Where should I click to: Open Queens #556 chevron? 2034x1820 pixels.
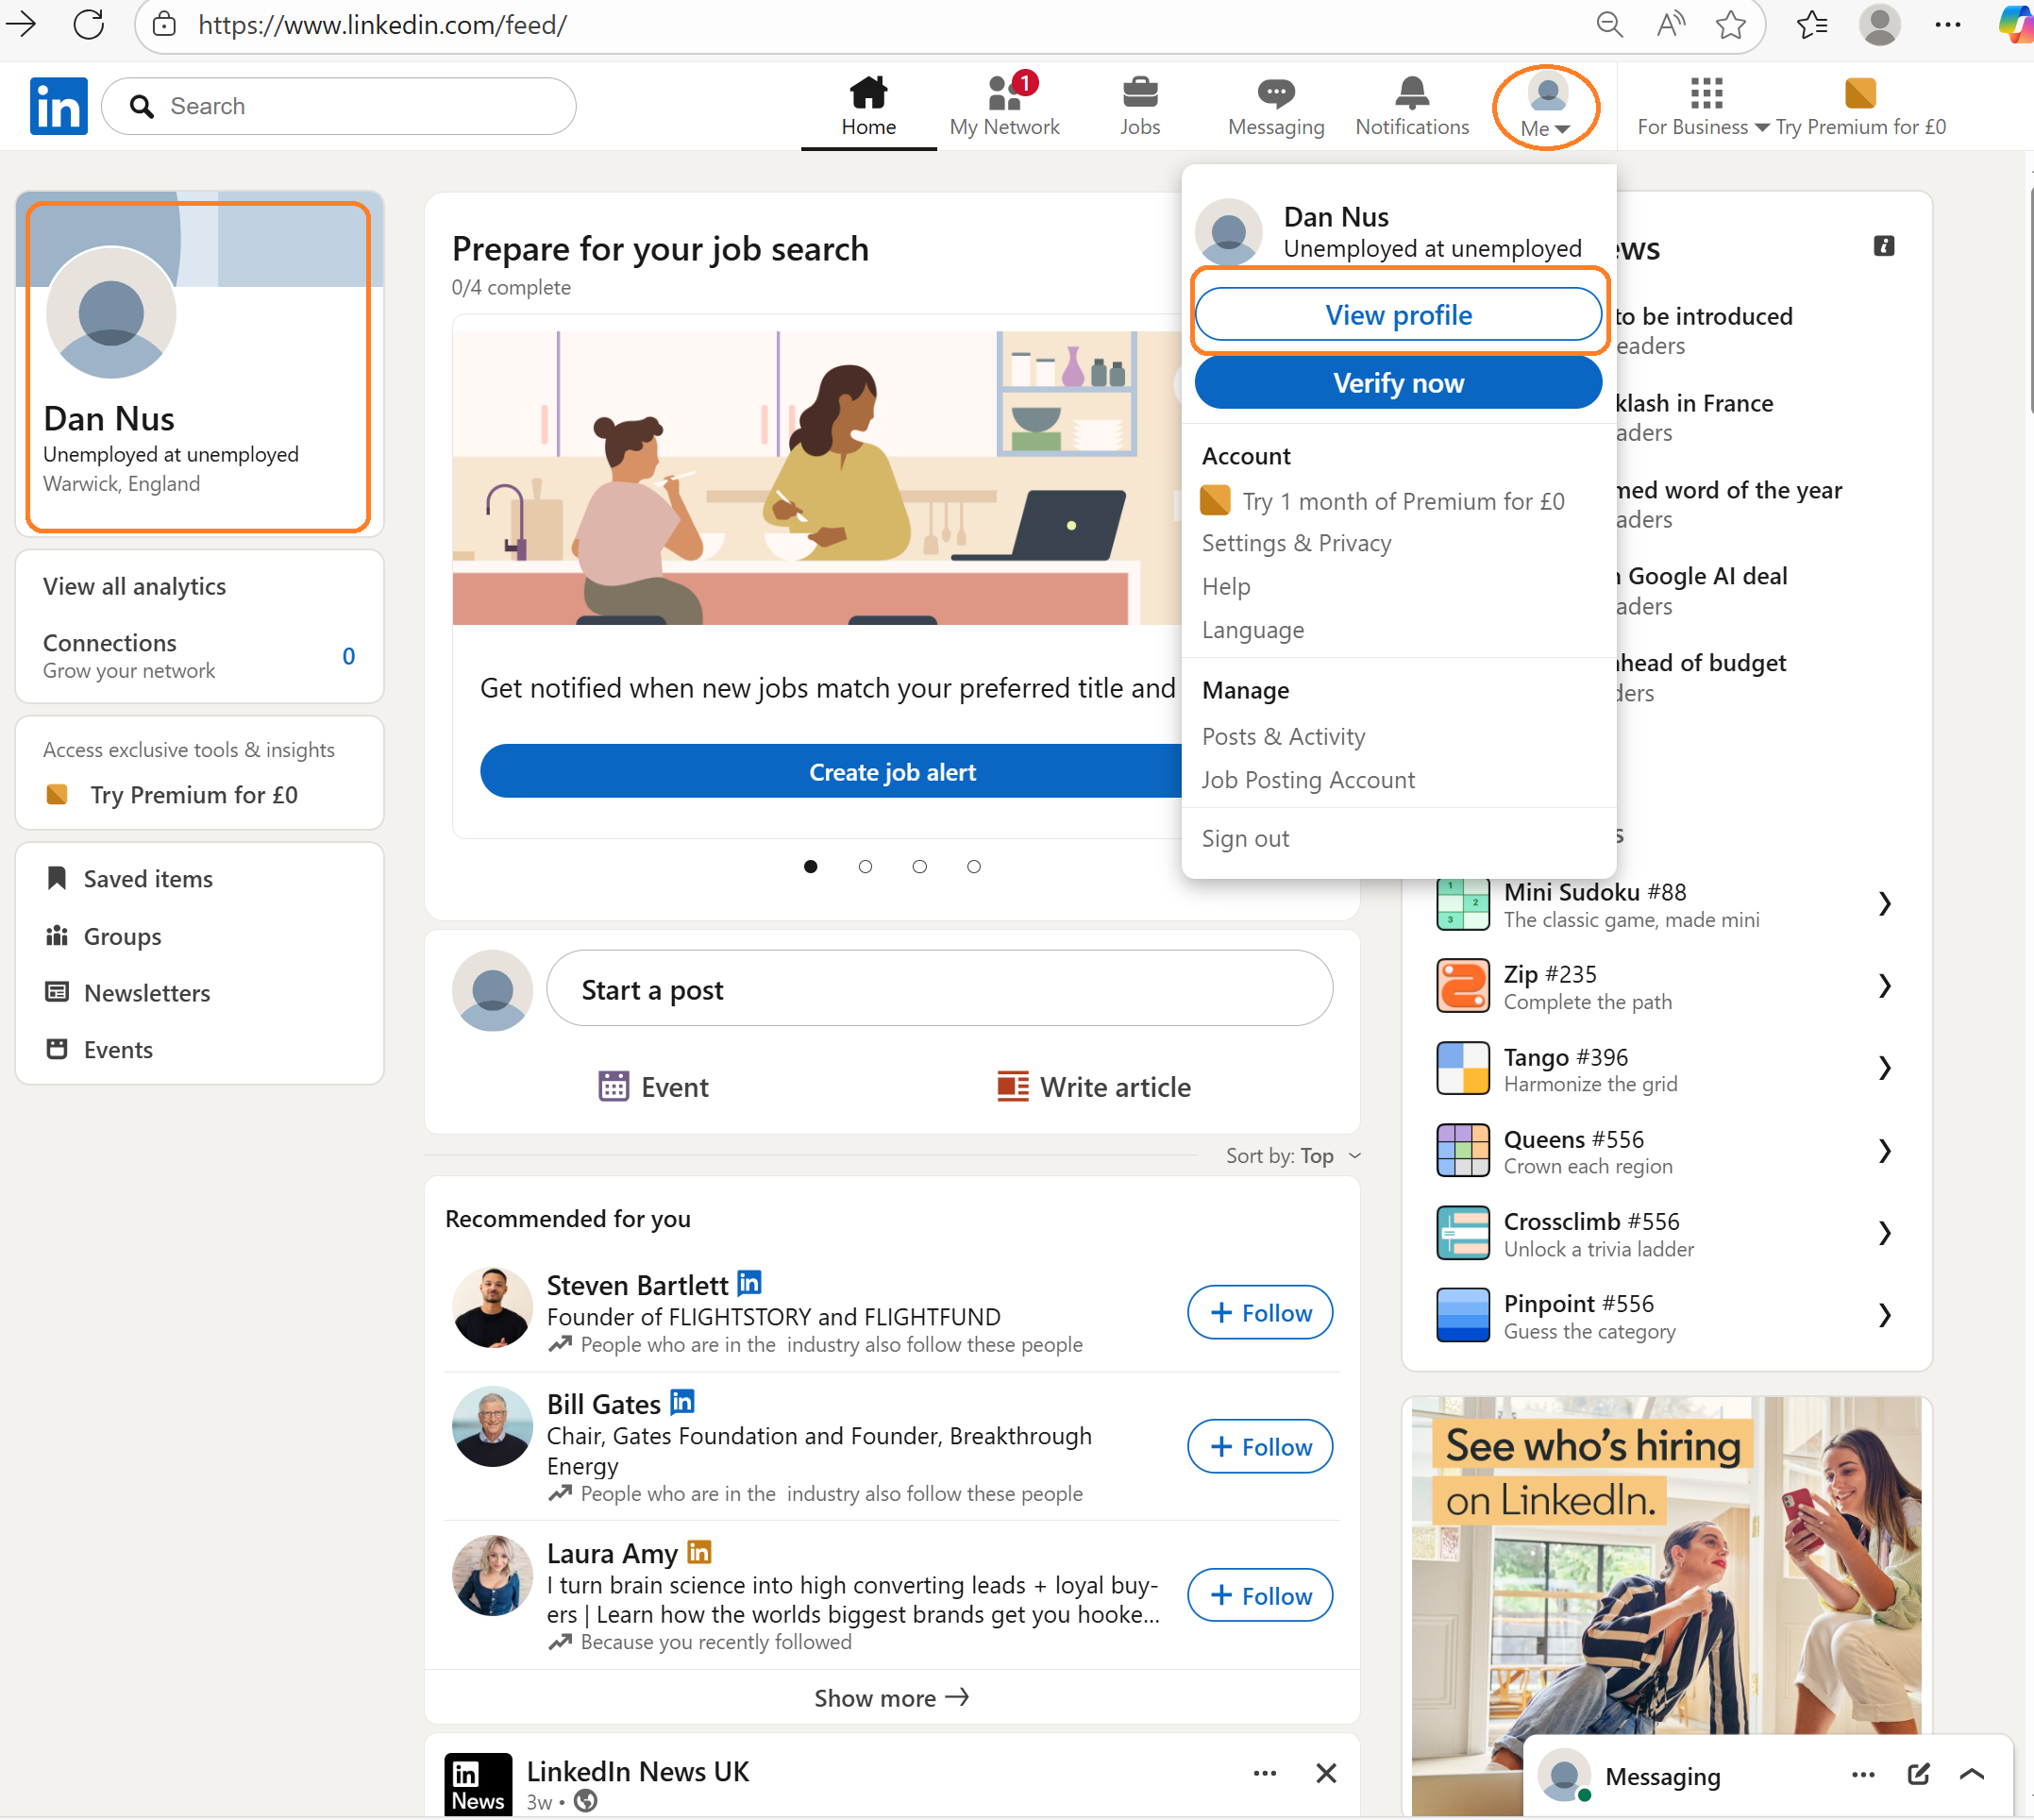1885,1151
